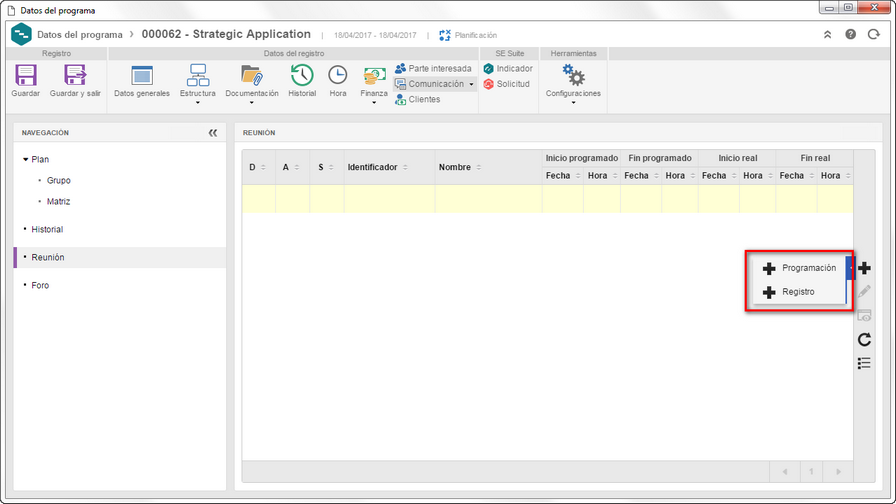Image resolution: width=896 pixels, height=504 pixels.
Task: Expand Configuraciones dropdown arrow
Action: pos(573,103)
